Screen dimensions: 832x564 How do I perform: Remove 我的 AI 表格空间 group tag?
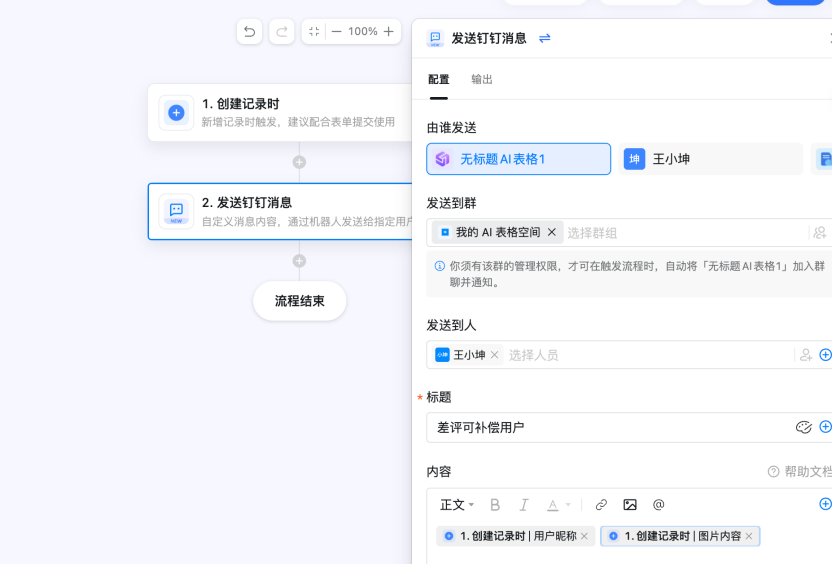551,232
